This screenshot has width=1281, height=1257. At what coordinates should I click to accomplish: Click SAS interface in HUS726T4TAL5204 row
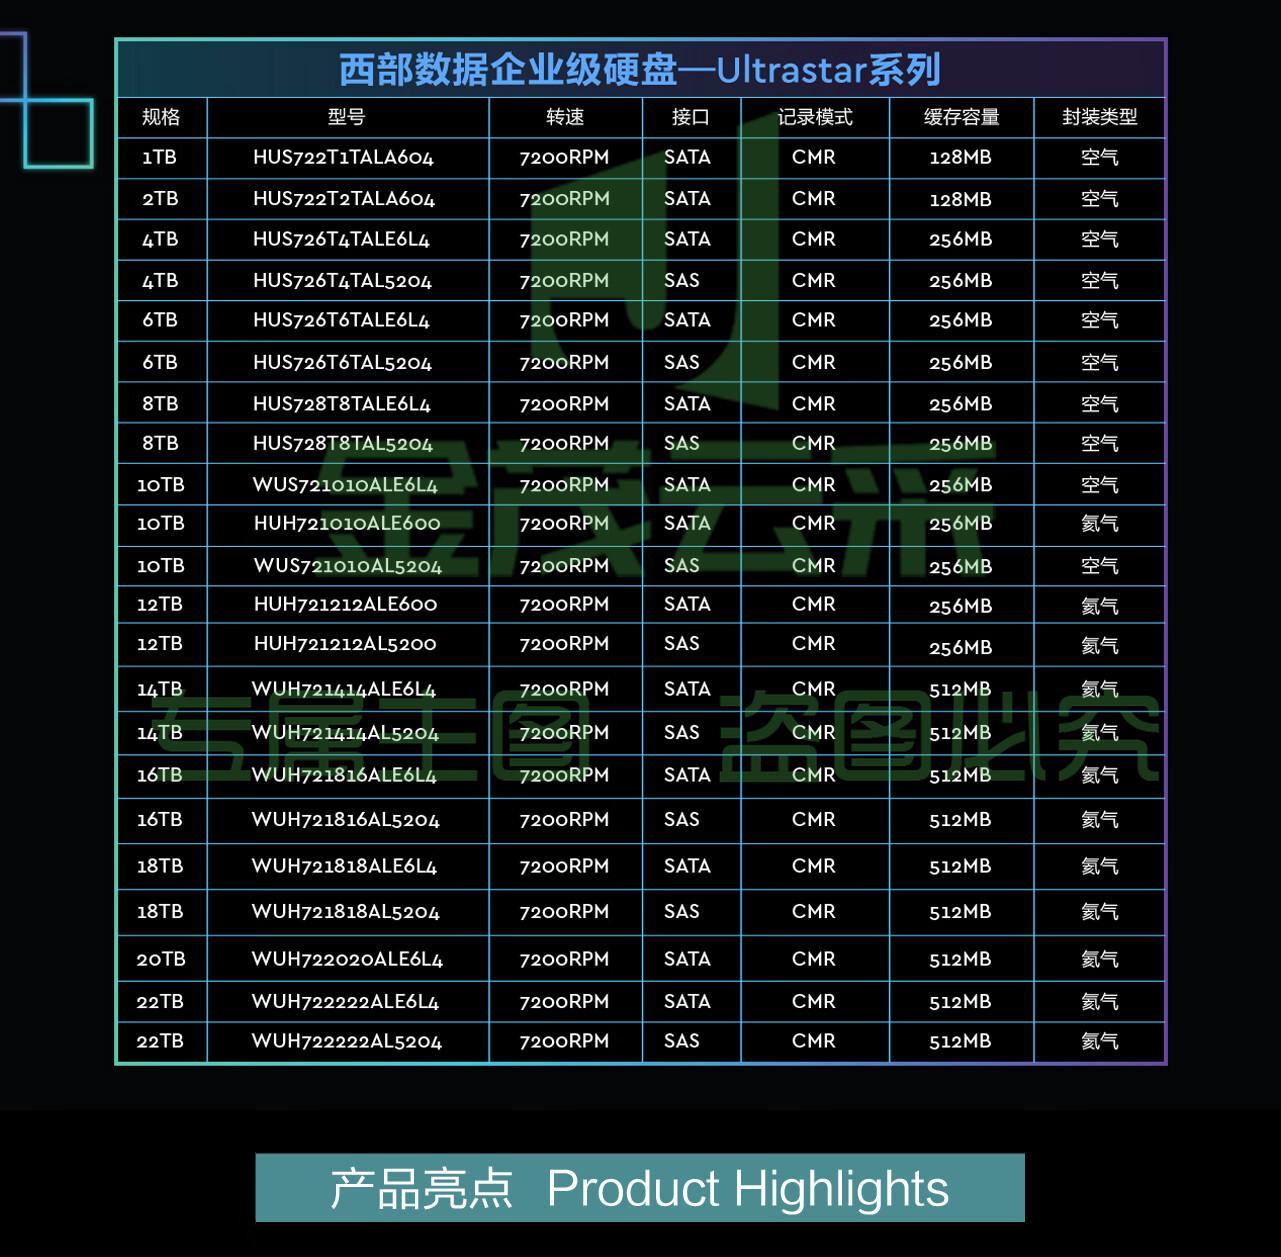point(682,281)
